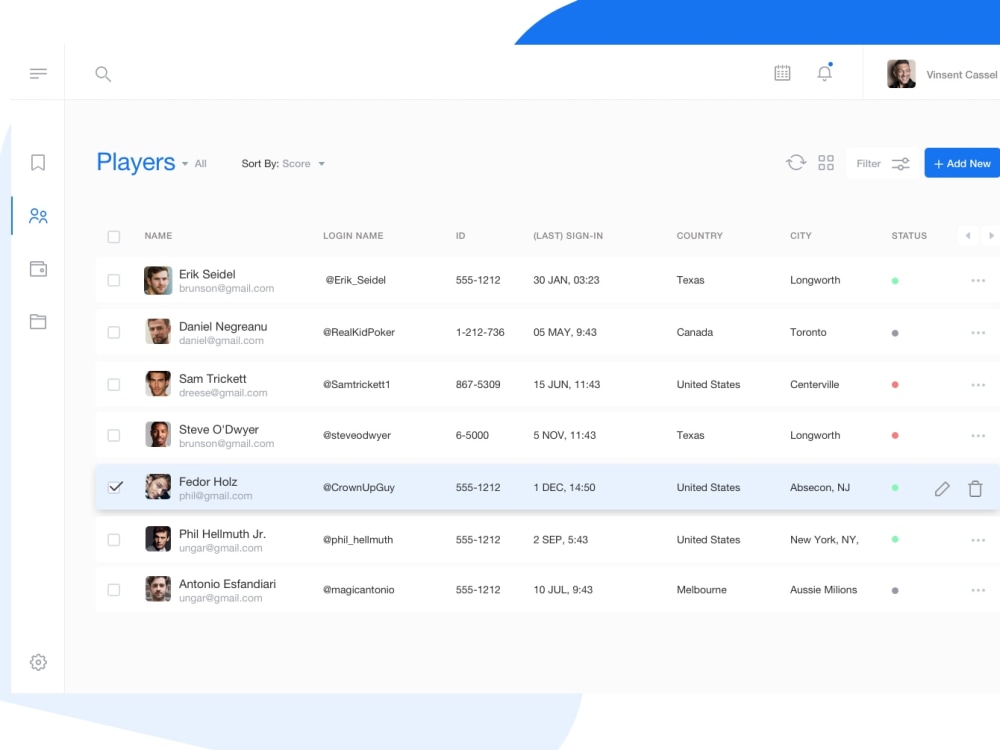Screen dimensions: 1000x750
Task: Uncheck the Fedor Holz row checkbox
Action: tap(115, 487)
